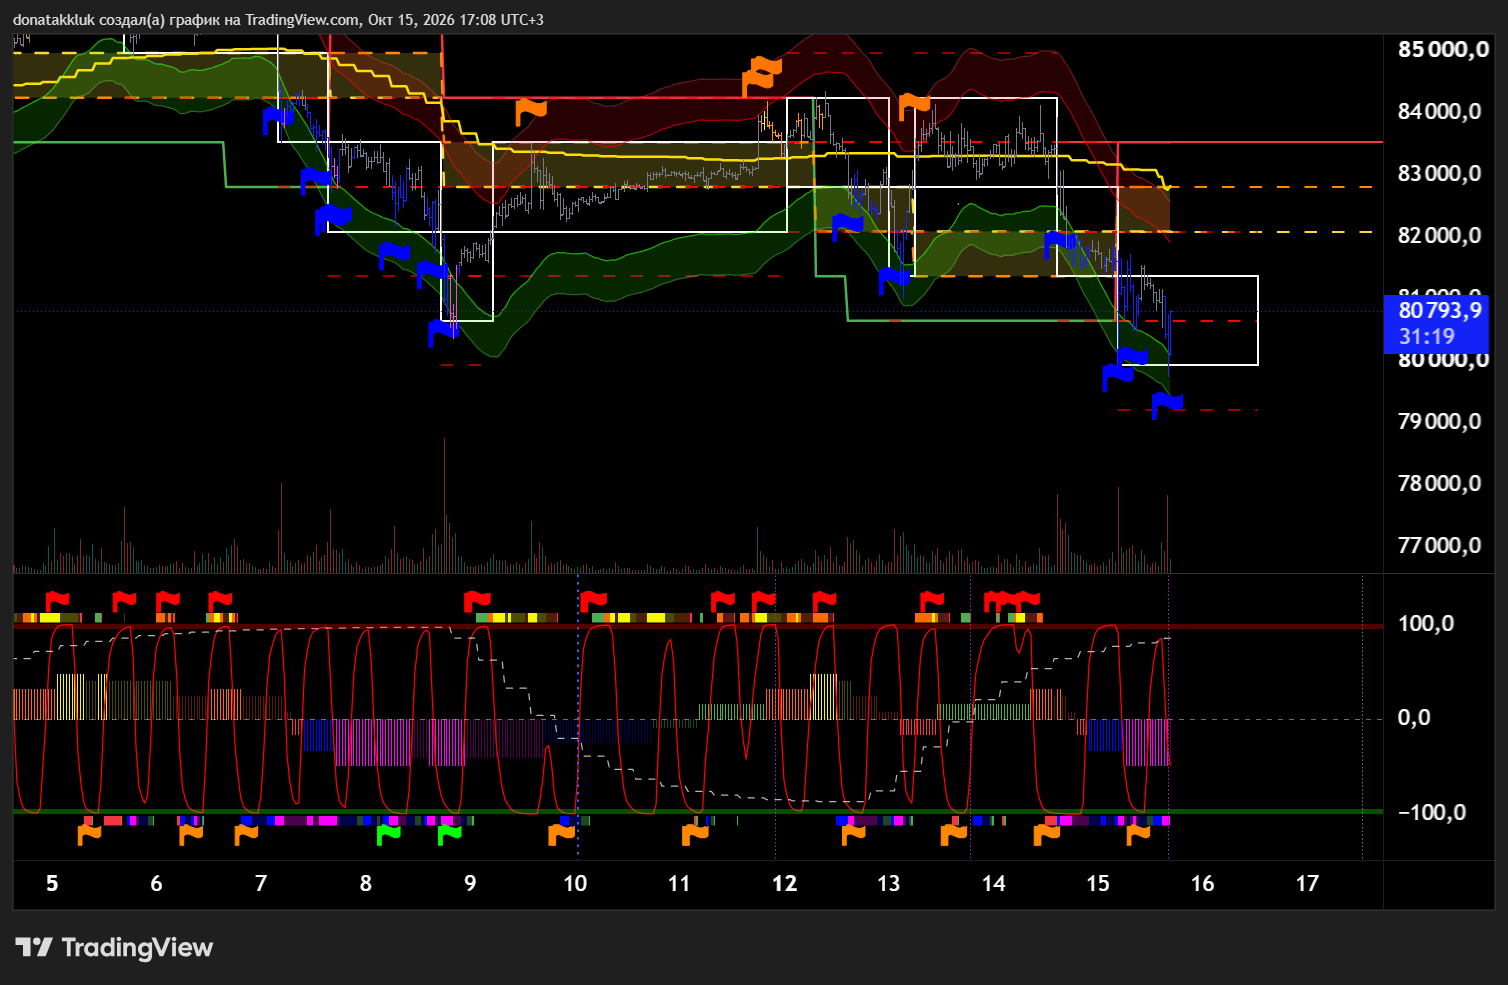
Task: Click the bar countdown timer 31:19
Action: coord(1427,337)
